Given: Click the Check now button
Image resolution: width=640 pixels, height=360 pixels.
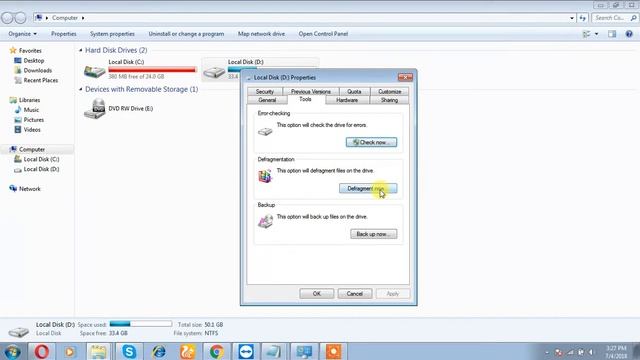Looking at the screenshot, I should (371, 142).
